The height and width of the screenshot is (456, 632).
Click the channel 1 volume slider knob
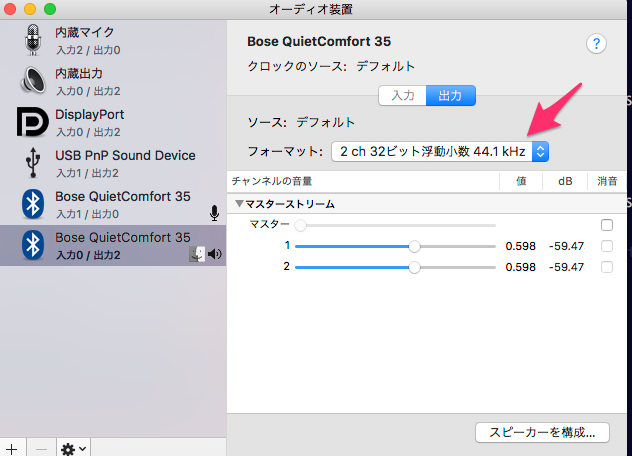pos(414,246)
